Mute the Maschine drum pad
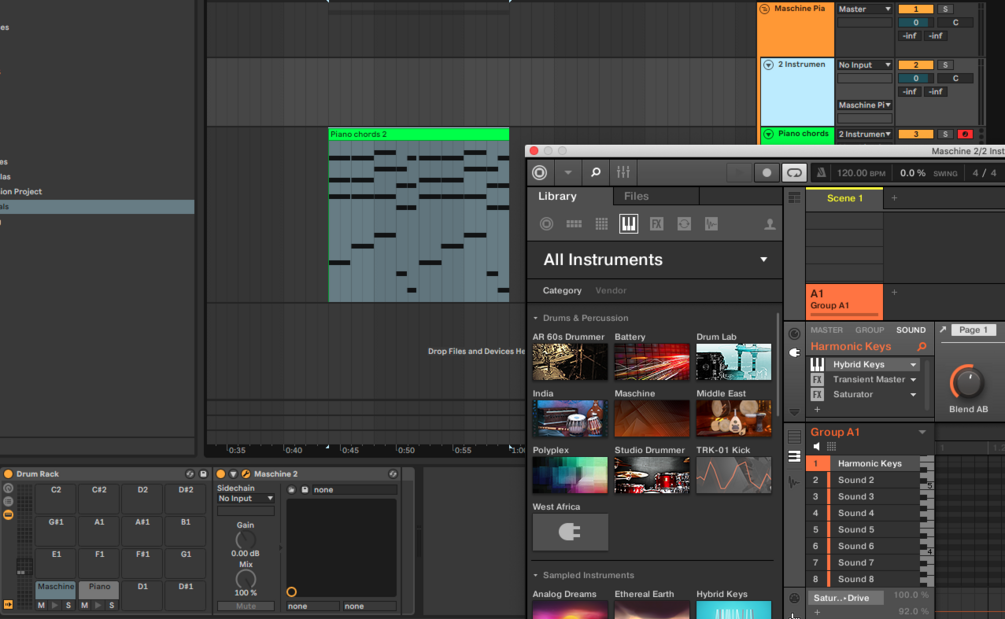The width and height of the screenshot is (1005, 619). click(41, 605)
